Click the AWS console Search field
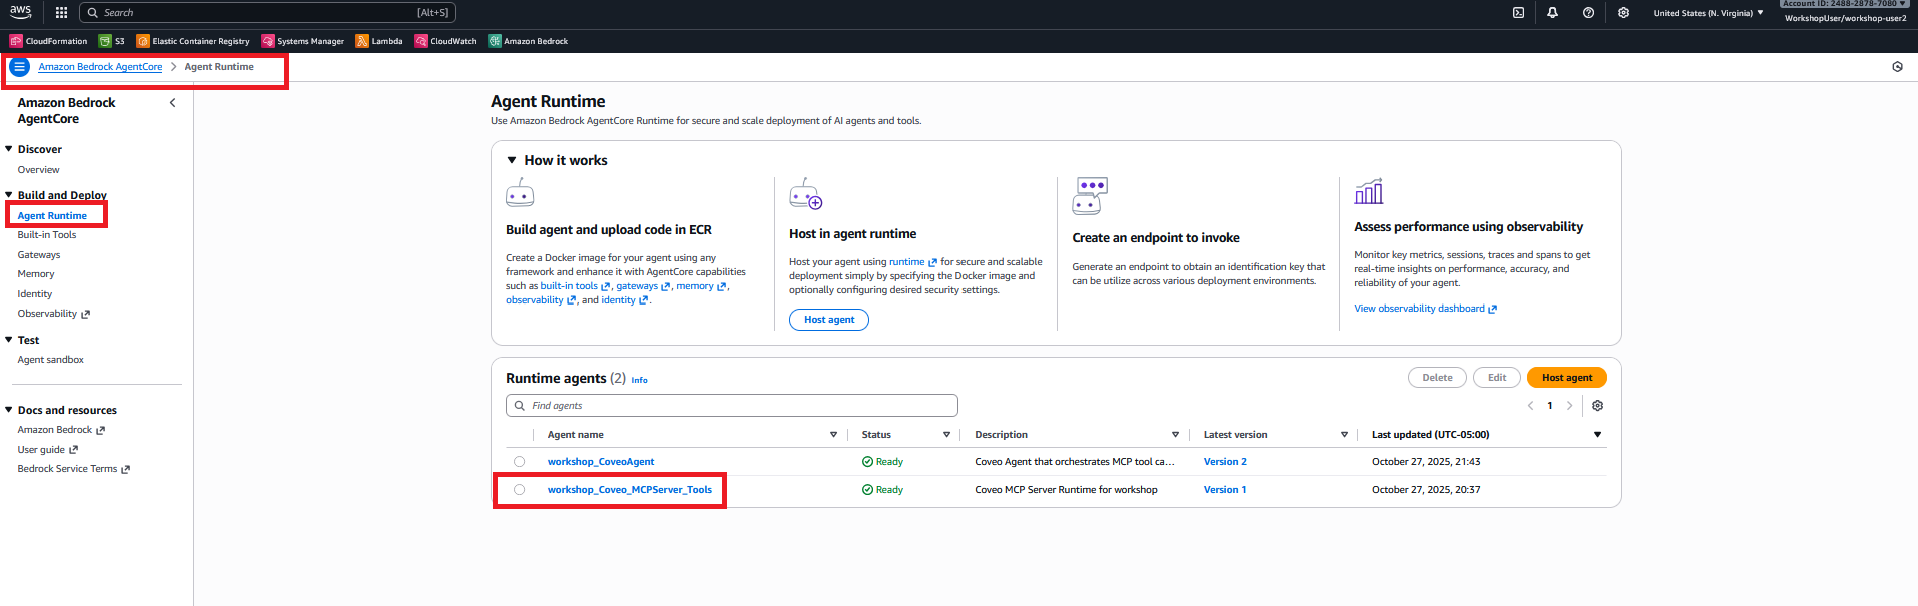Viewport: 1918px width, 606px height. tap(267, 13)
